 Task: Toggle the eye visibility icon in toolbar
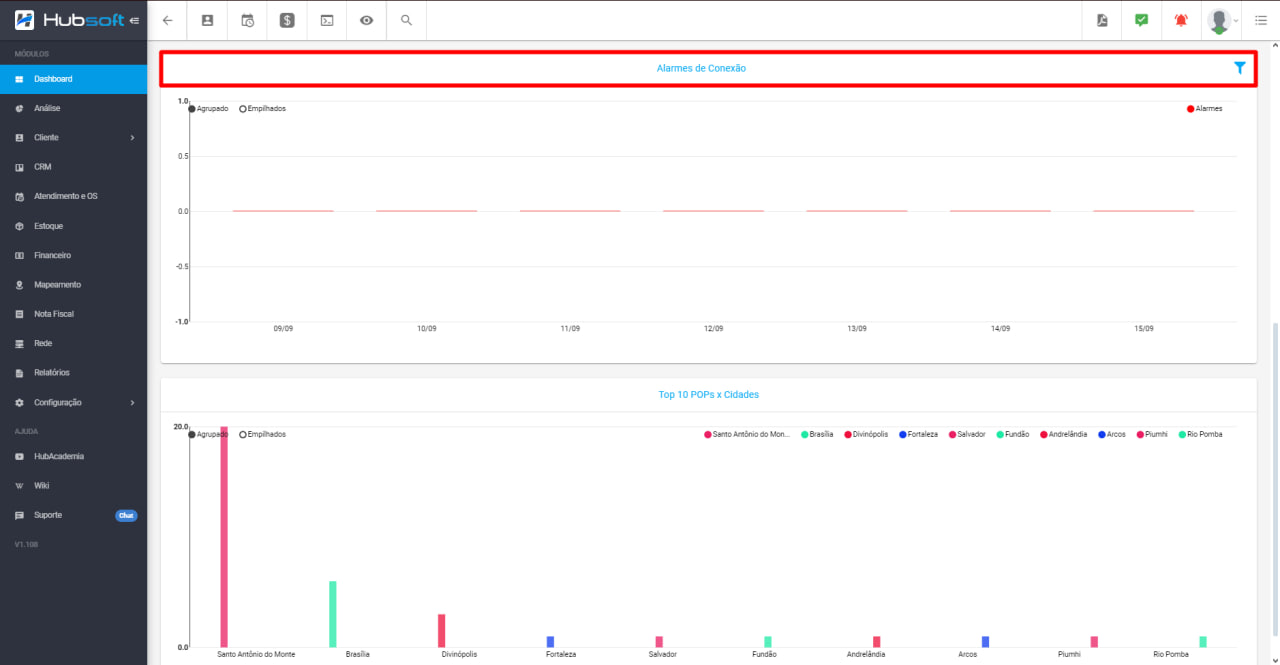click(367, 20)
